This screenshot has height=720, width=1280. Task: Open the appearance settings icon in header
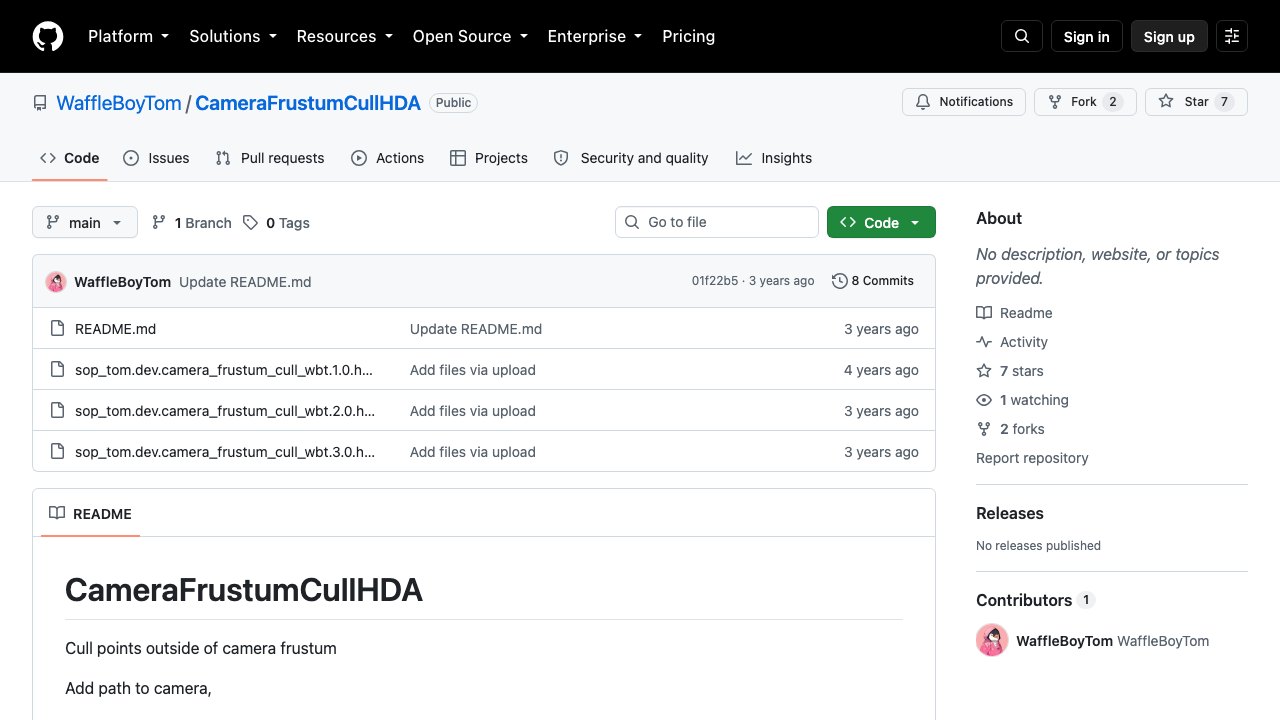point(1232,36)
